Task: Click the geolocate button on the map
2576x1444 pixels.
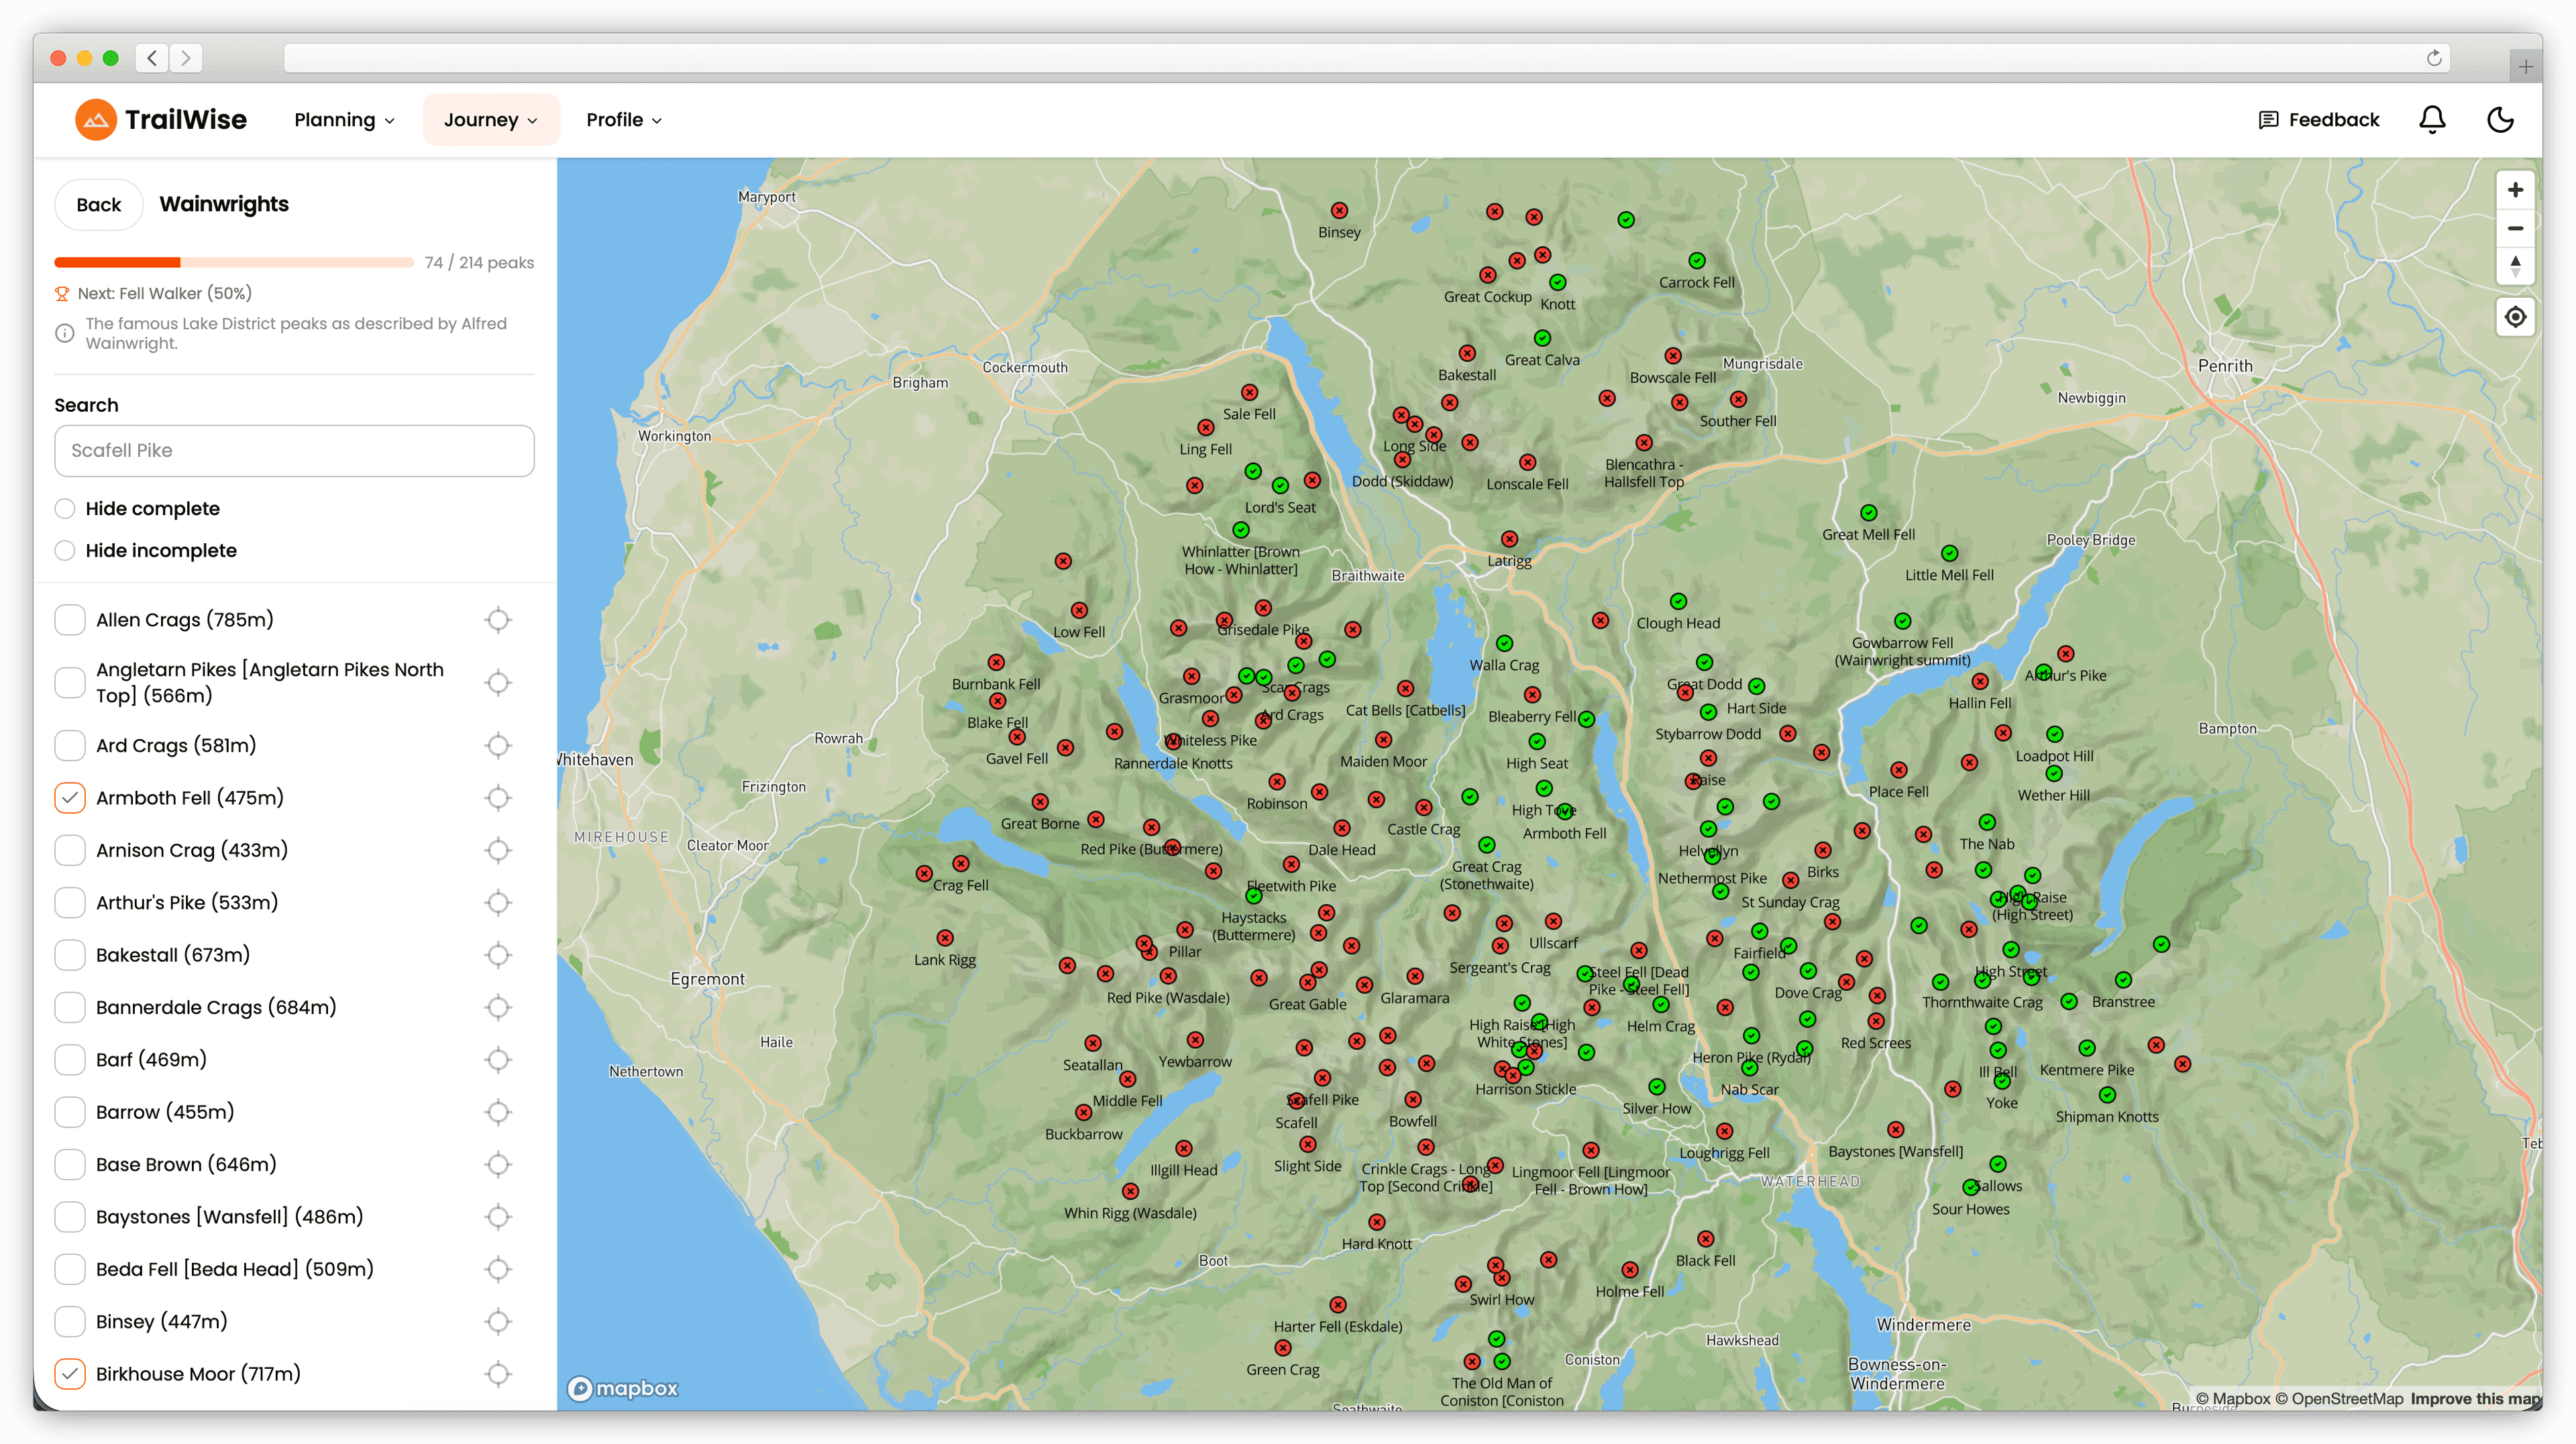Action: pos(2515,317)
